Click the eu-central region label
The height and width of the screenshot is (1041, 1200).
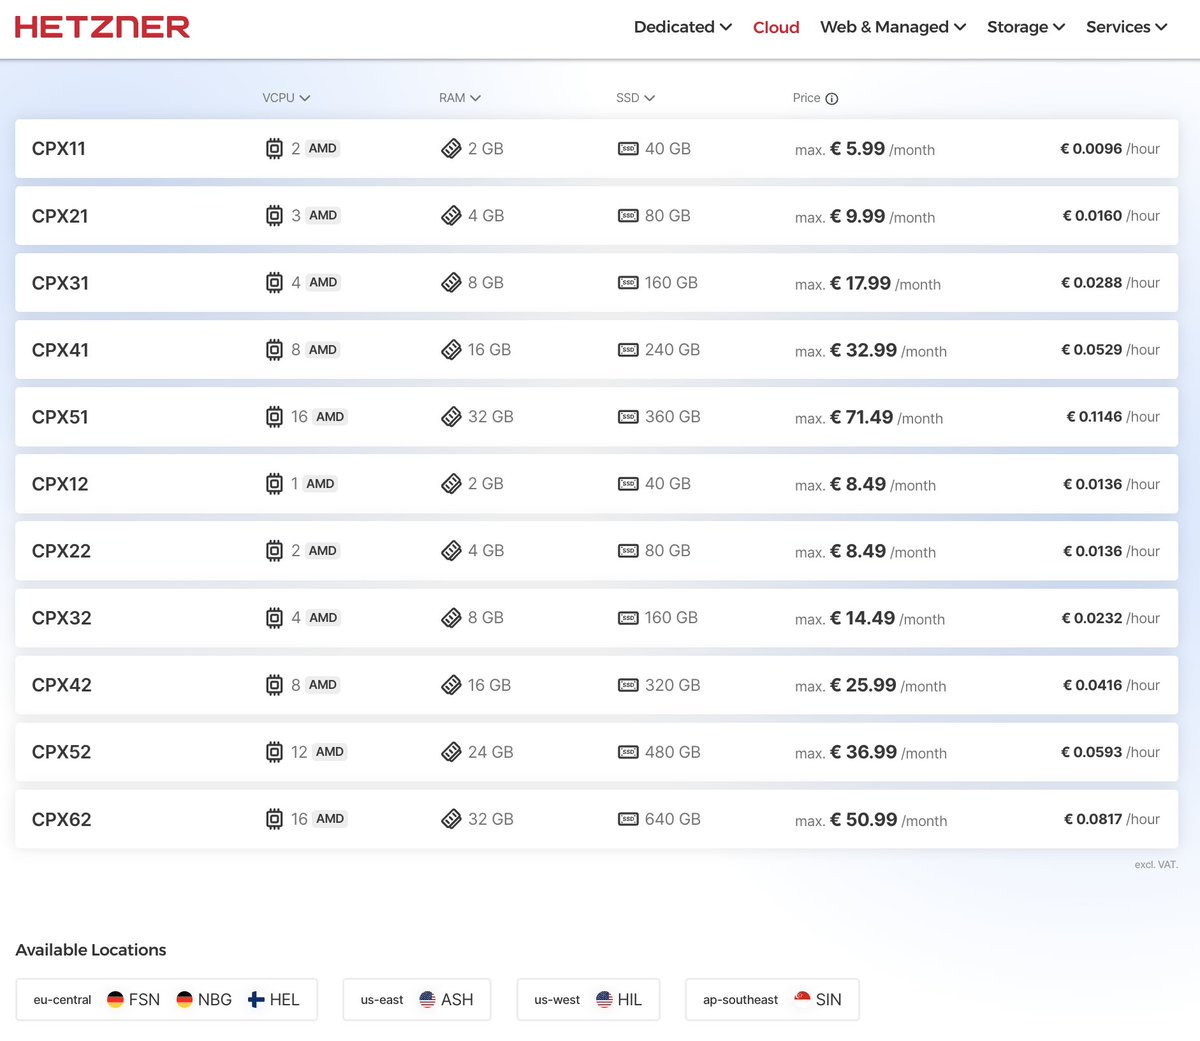pyautogui.click(x=62, y=1000)
